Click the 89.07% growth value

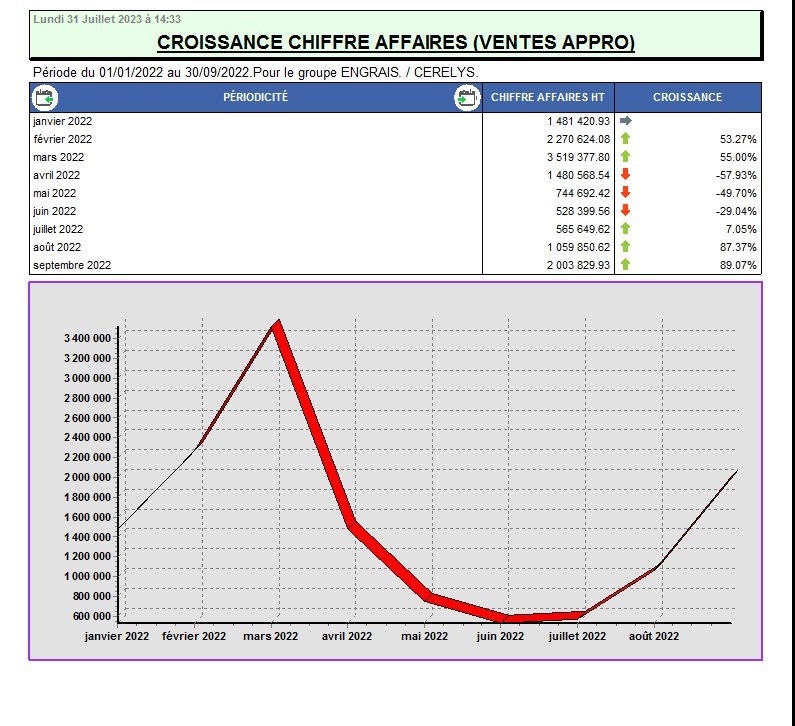click(737, 265)
